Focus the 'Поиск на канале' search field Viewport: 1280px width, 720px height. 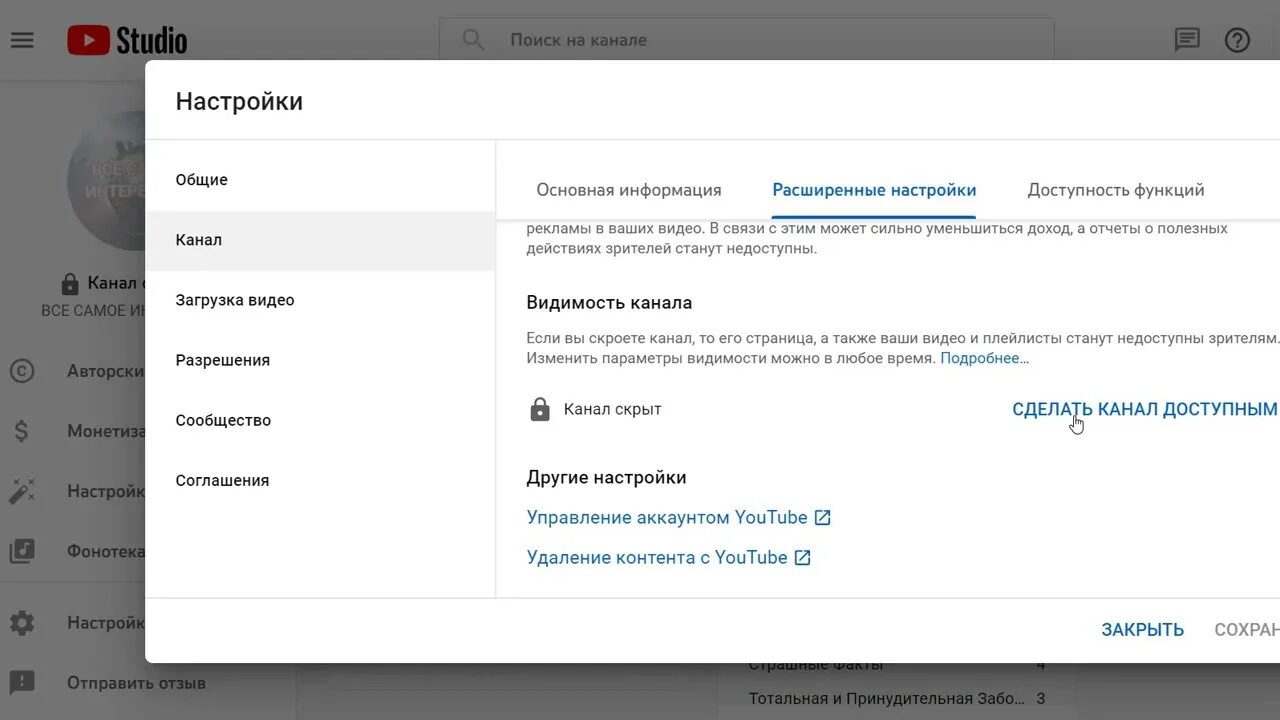point(746,40)
